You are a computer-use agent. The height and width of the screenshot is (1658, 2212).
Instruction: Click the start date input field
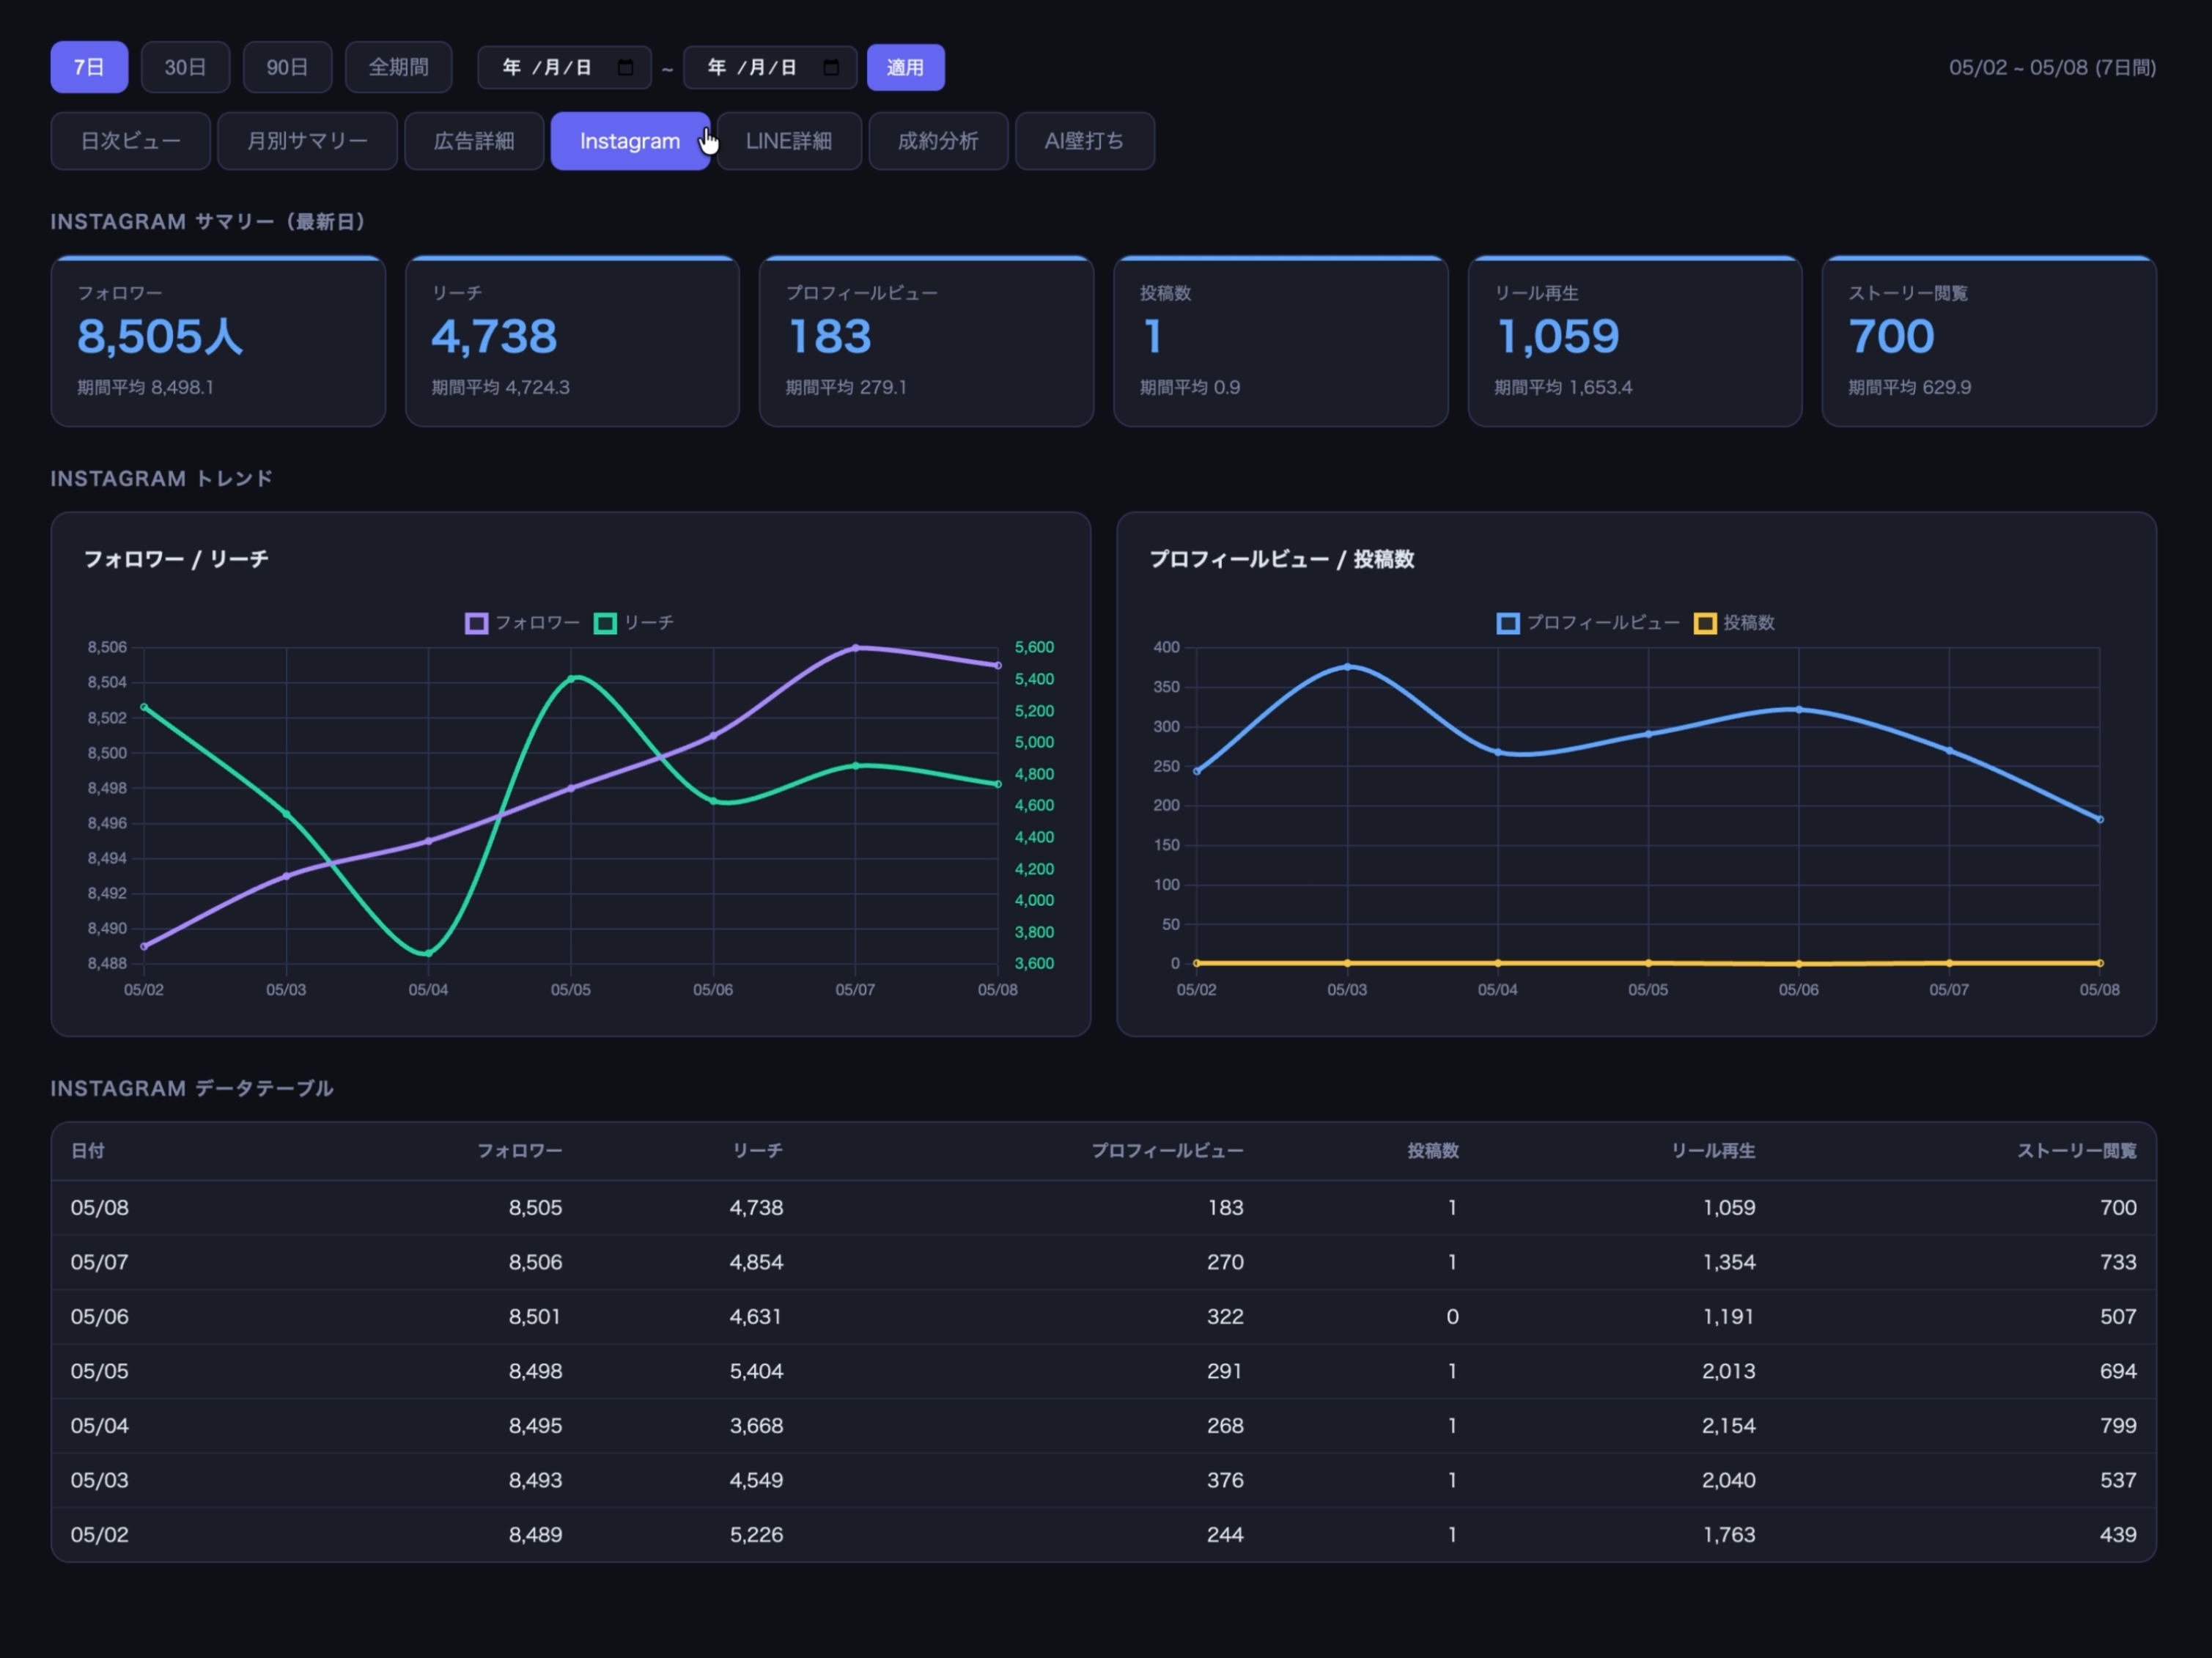564,67
